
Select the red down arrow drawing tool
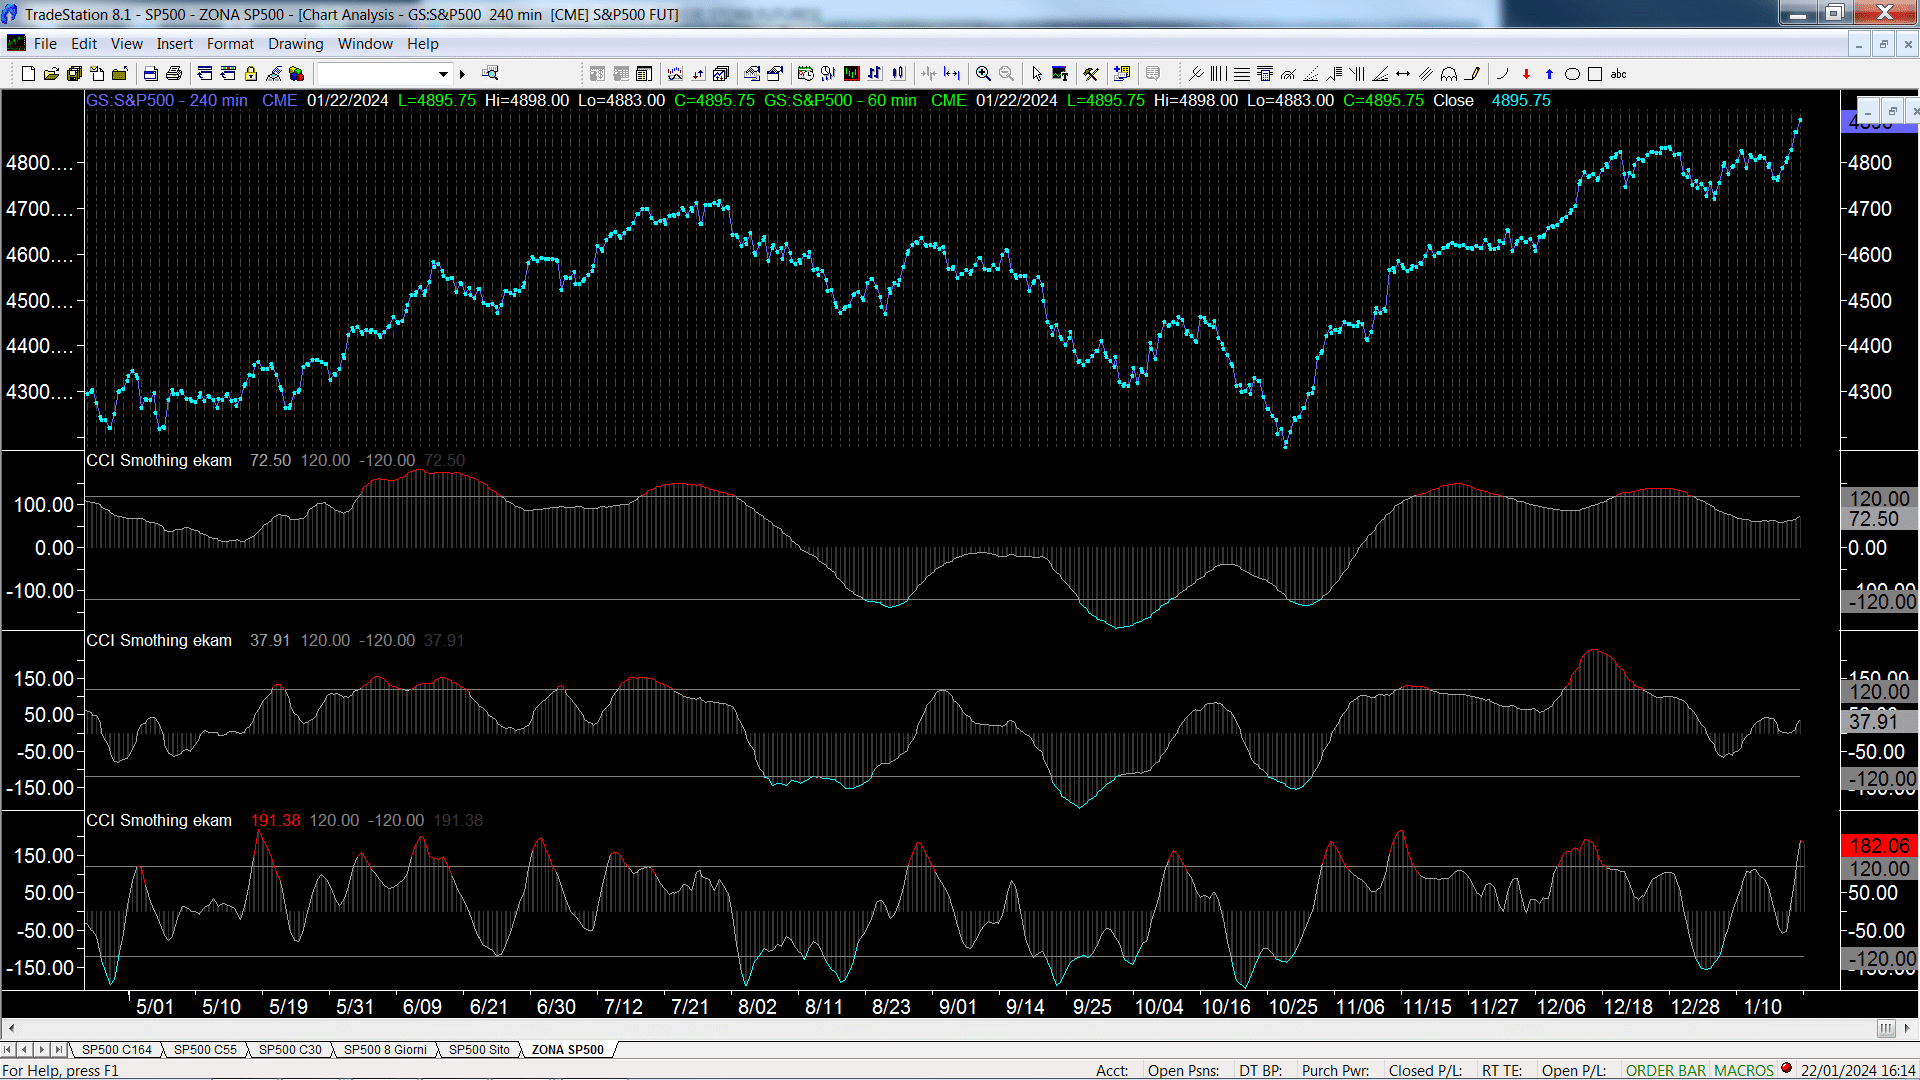1526,74
